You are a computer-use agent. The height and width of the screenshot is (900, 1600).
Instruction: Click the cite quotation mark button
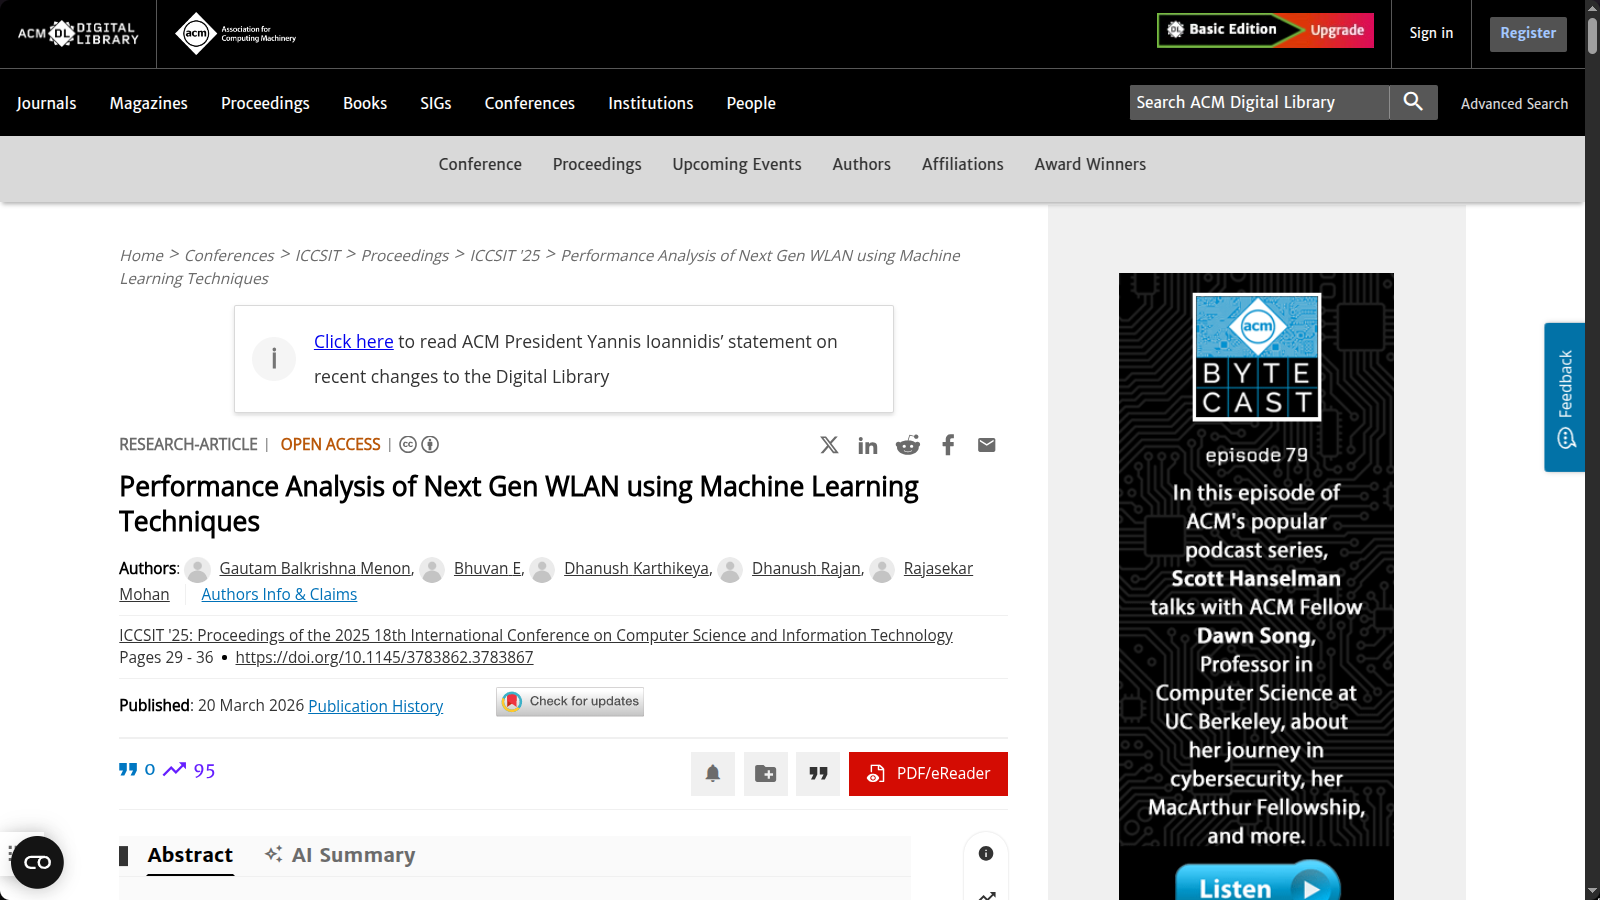[818, 774]
